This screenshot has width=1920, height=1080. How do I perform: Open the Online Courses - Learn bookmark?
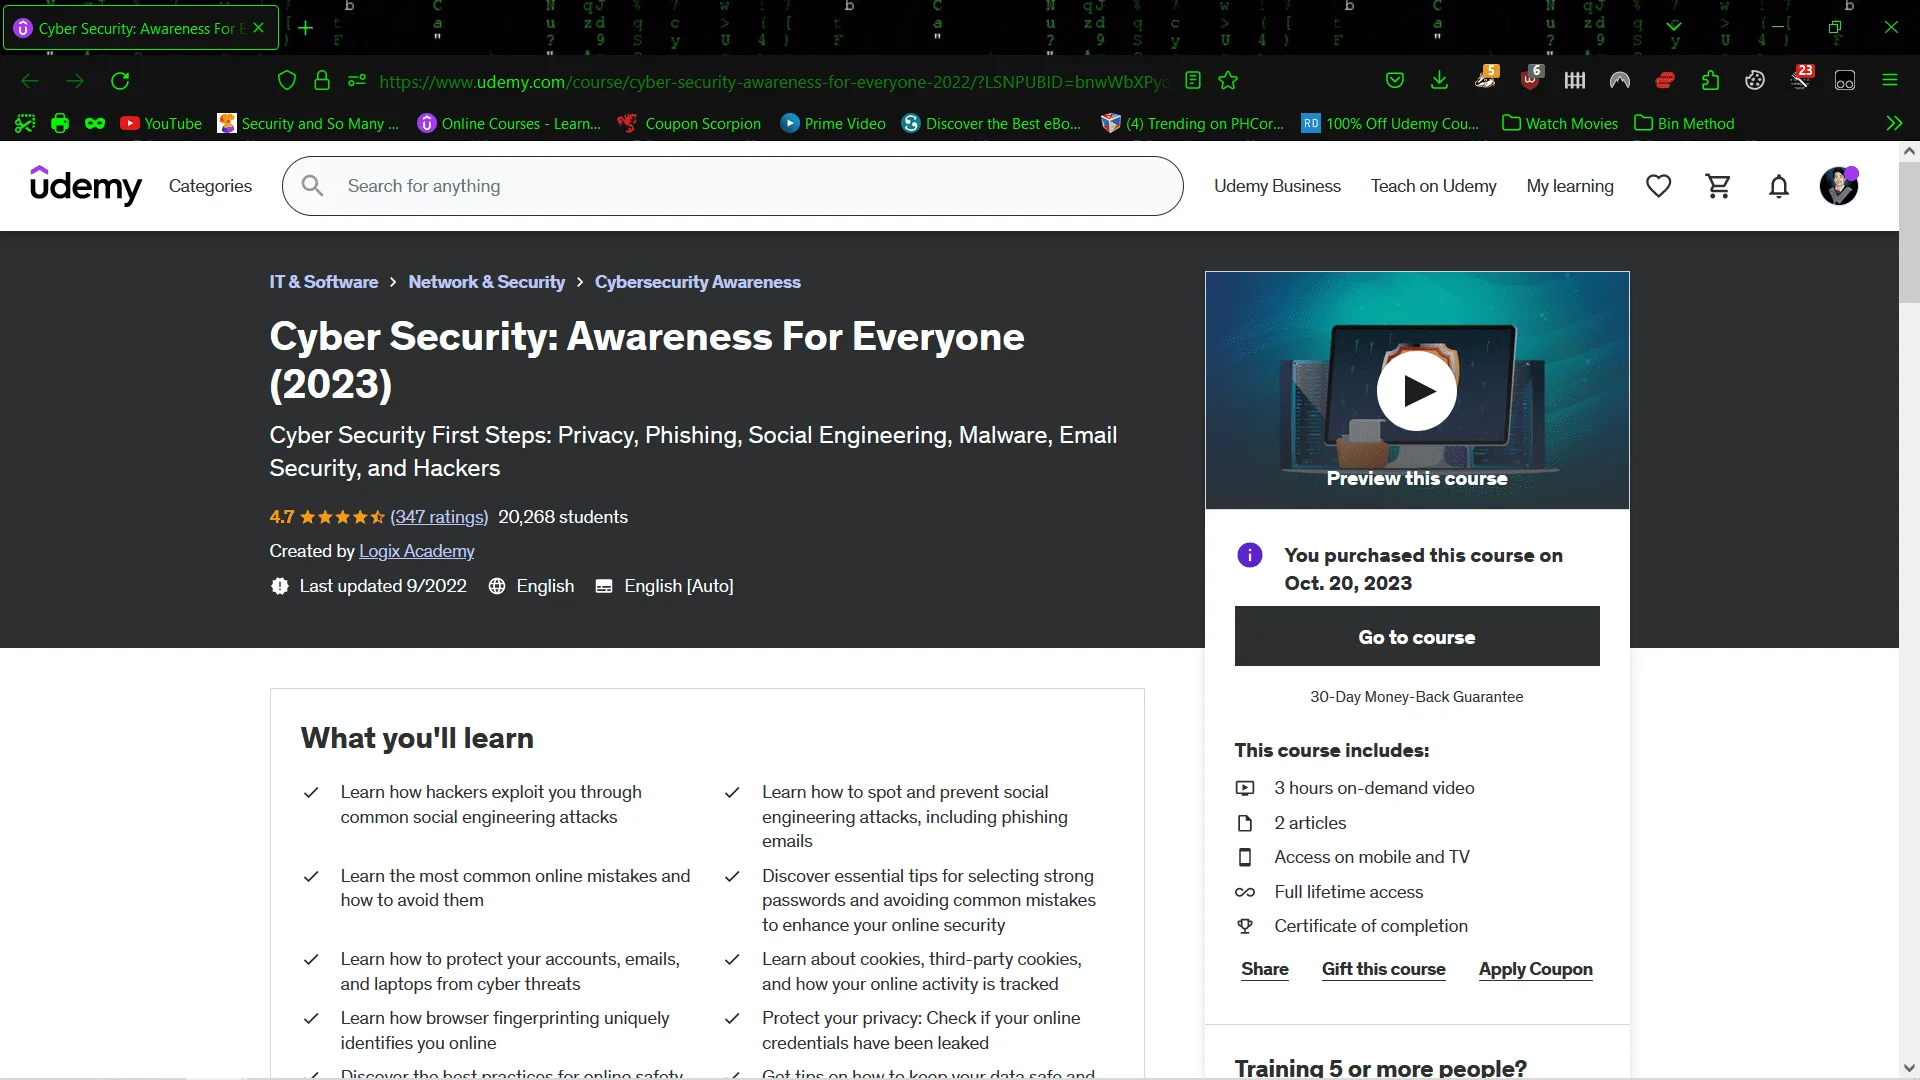tap(509, 124)
